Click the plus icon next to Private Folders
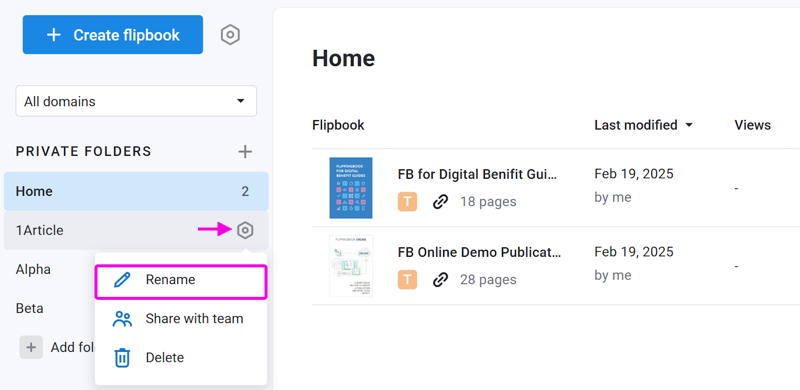The image size is (800, 390). [245, 152]
